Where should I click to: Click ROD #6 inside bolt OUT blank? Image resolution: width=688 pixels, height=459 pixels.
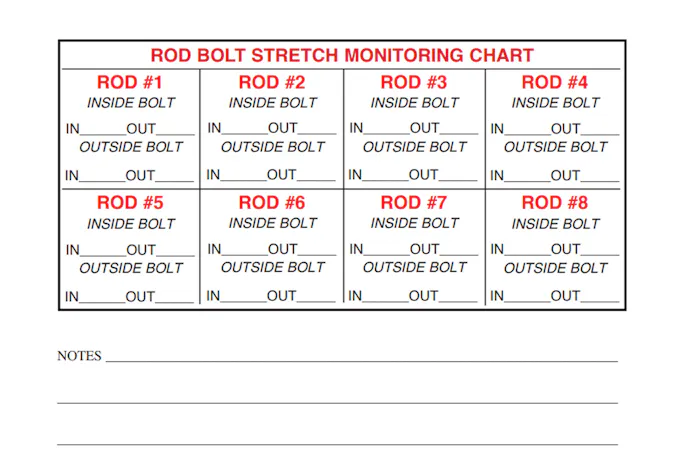[317, 251]
